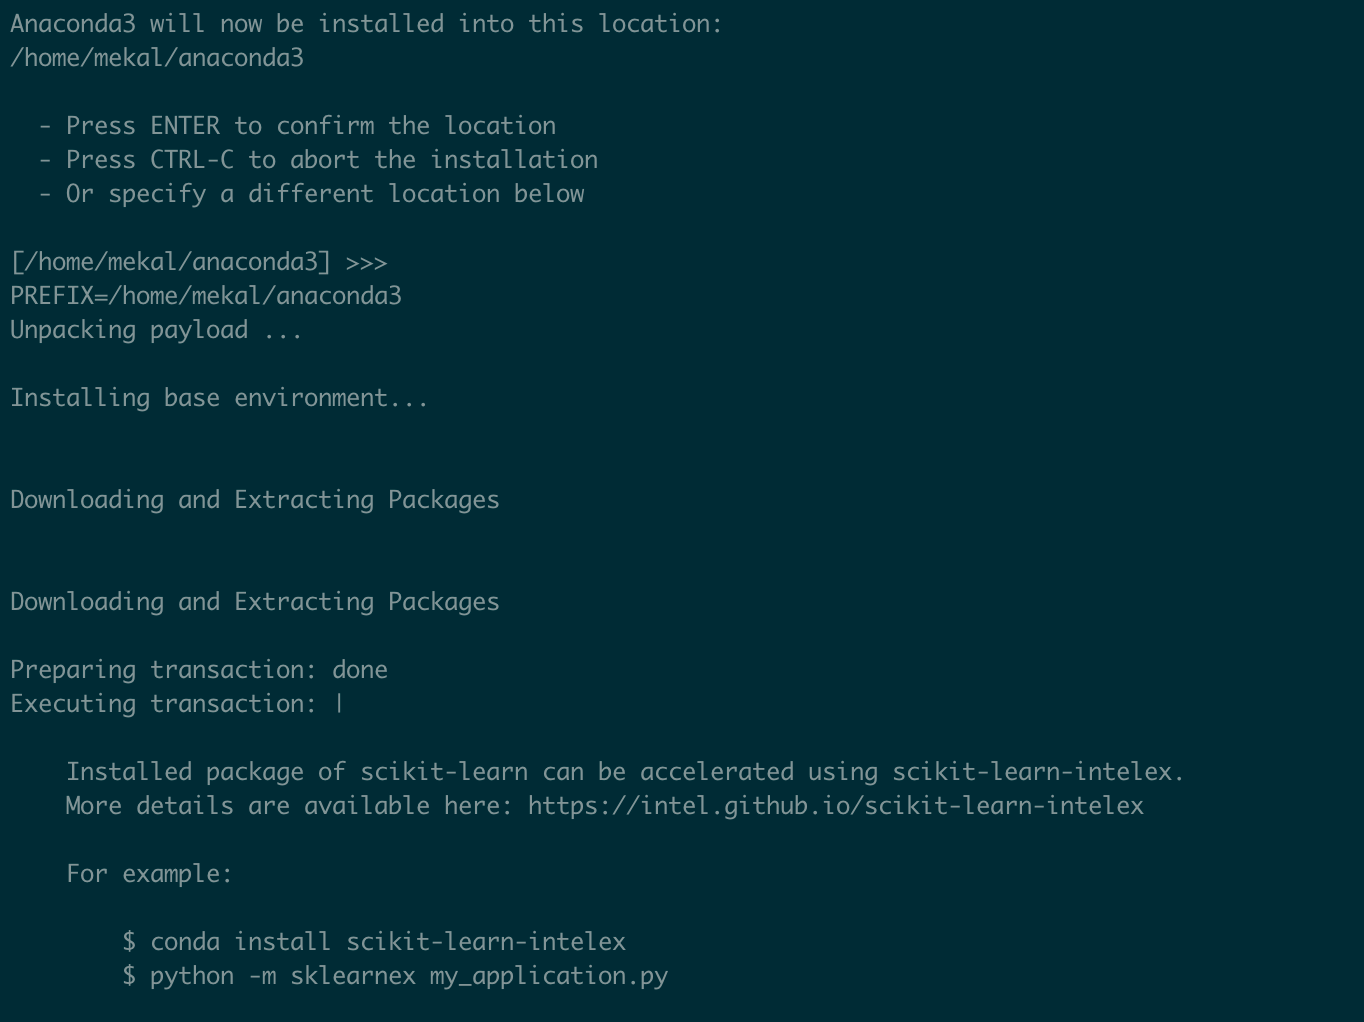Click the spinner after "Executing transaction:"

coord(340,704)
